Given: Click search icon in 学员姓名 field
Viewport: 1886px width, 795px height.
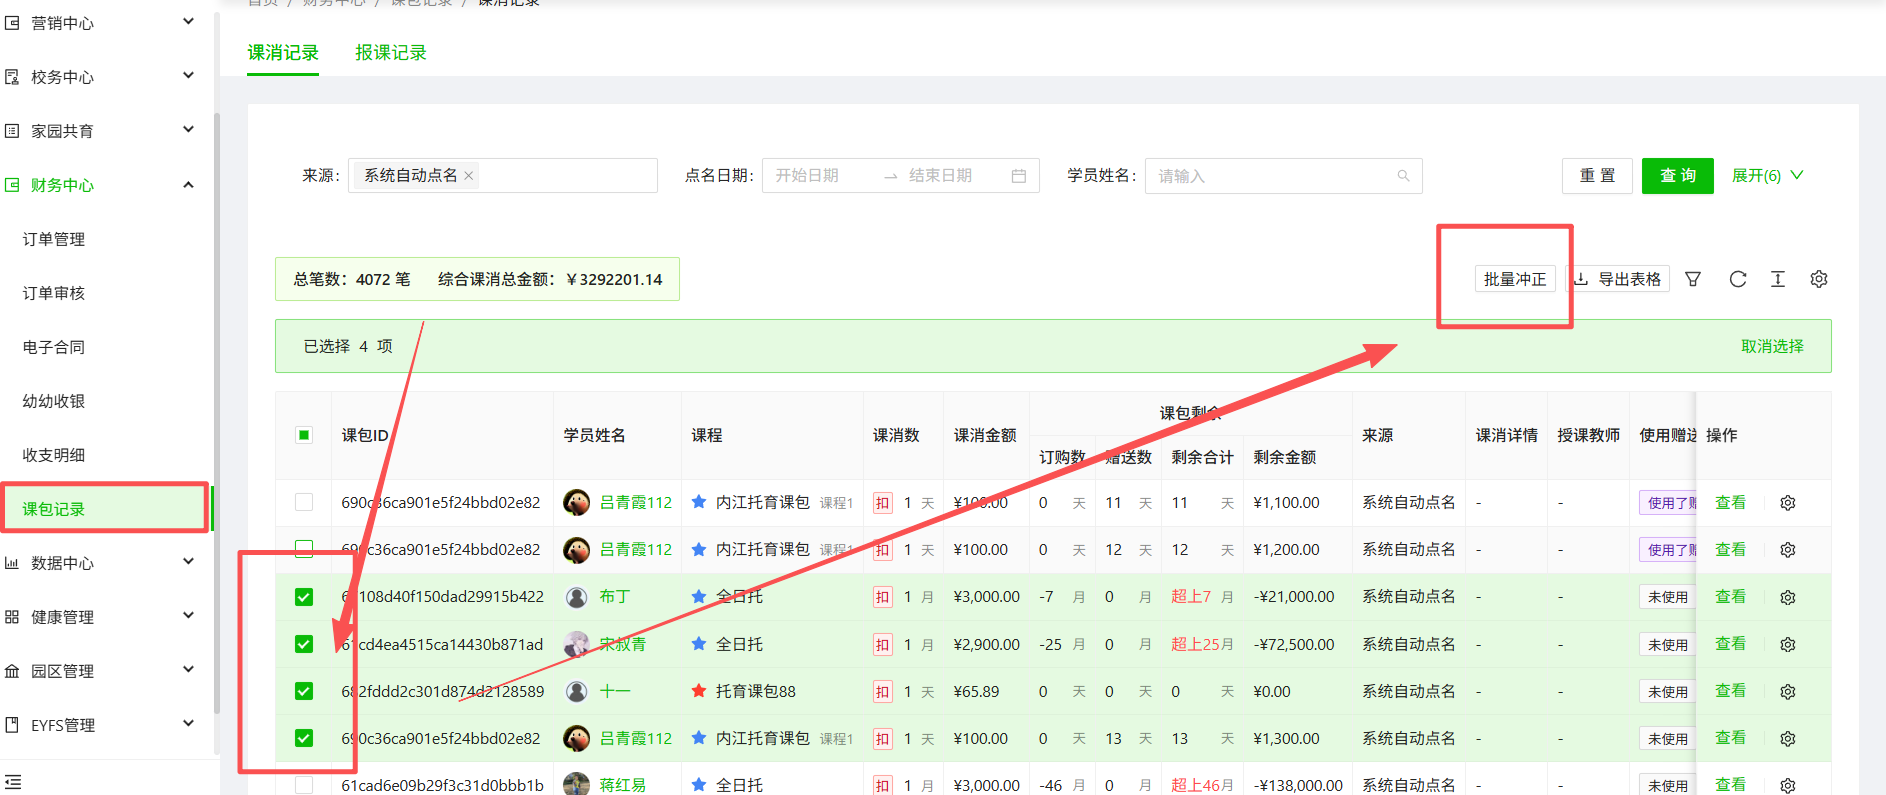Looking at the screenshot, I should [1403, 176].
